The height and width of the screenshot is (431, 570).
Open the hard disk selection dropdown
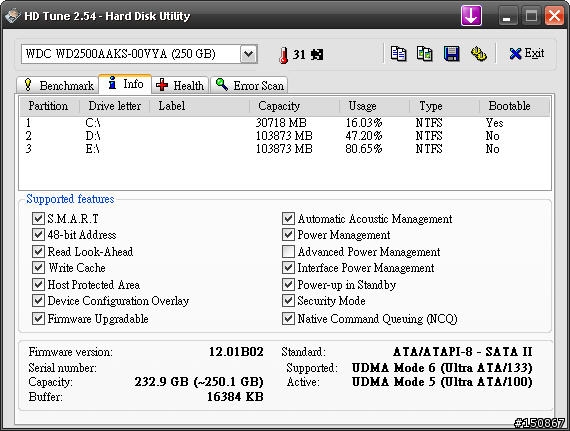click(249, 54)
